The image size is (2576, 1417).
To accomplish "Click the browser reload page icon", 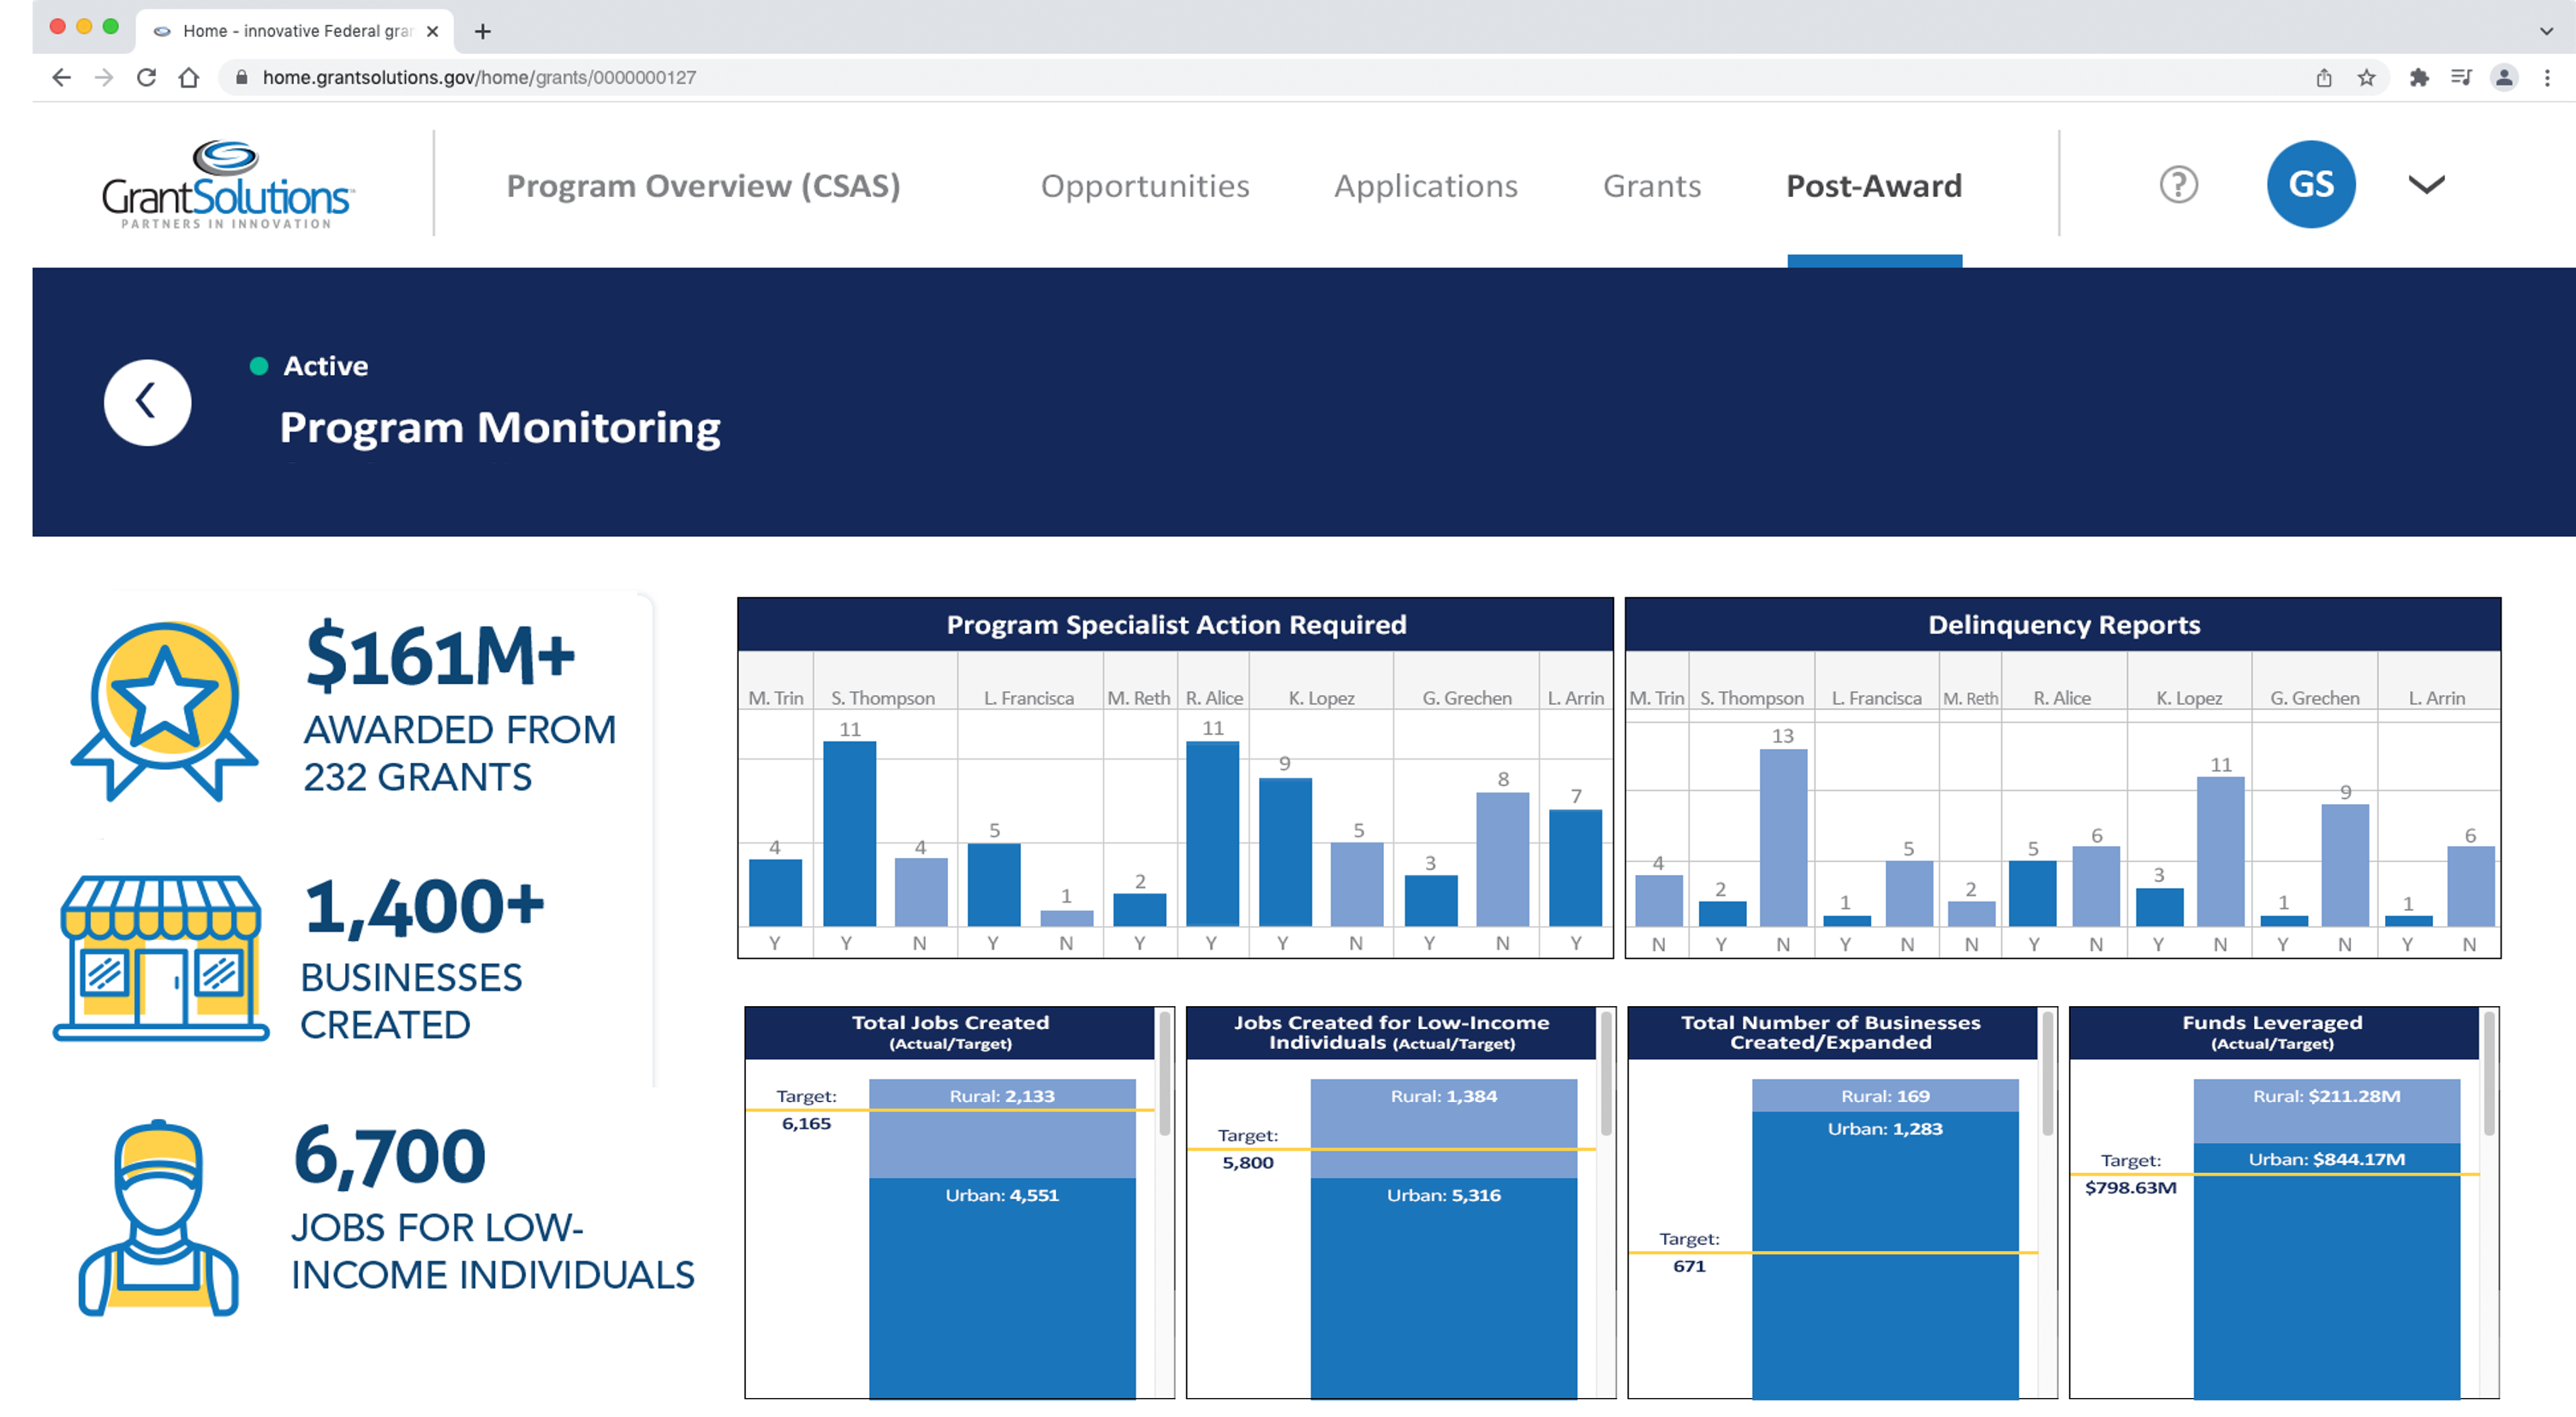I will coord(147,77).
